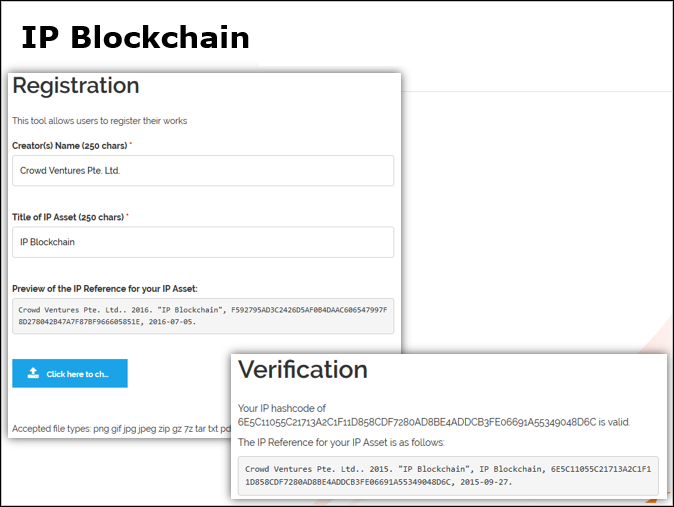Viewport: 674px width, 507px height.
Task: Click the 'IP Blockchain' slide title
Action: tap(135, 38)
